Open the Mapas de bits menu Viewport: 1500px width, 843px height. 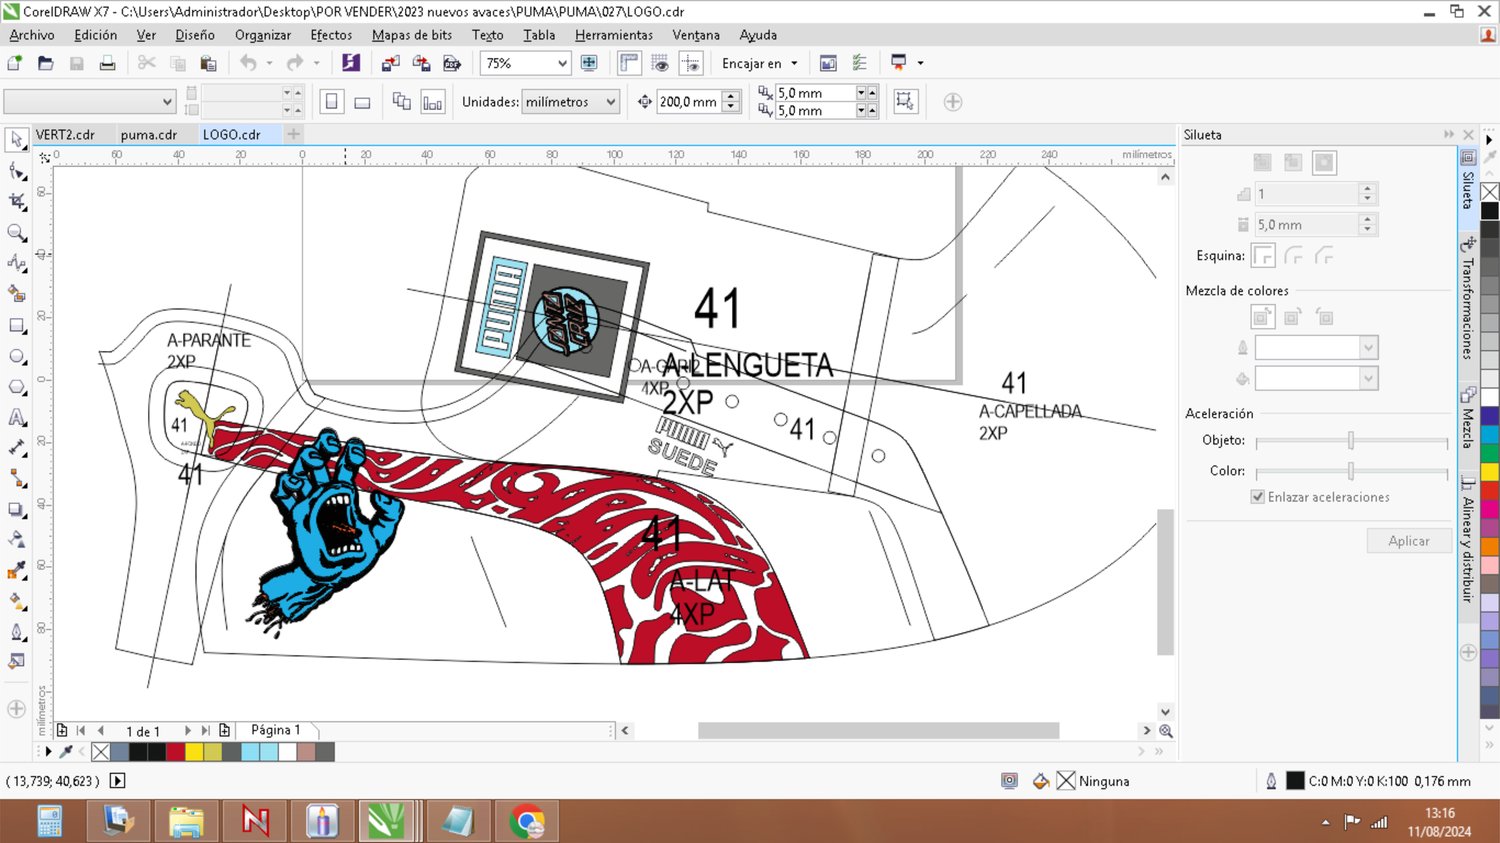point(412,35)
